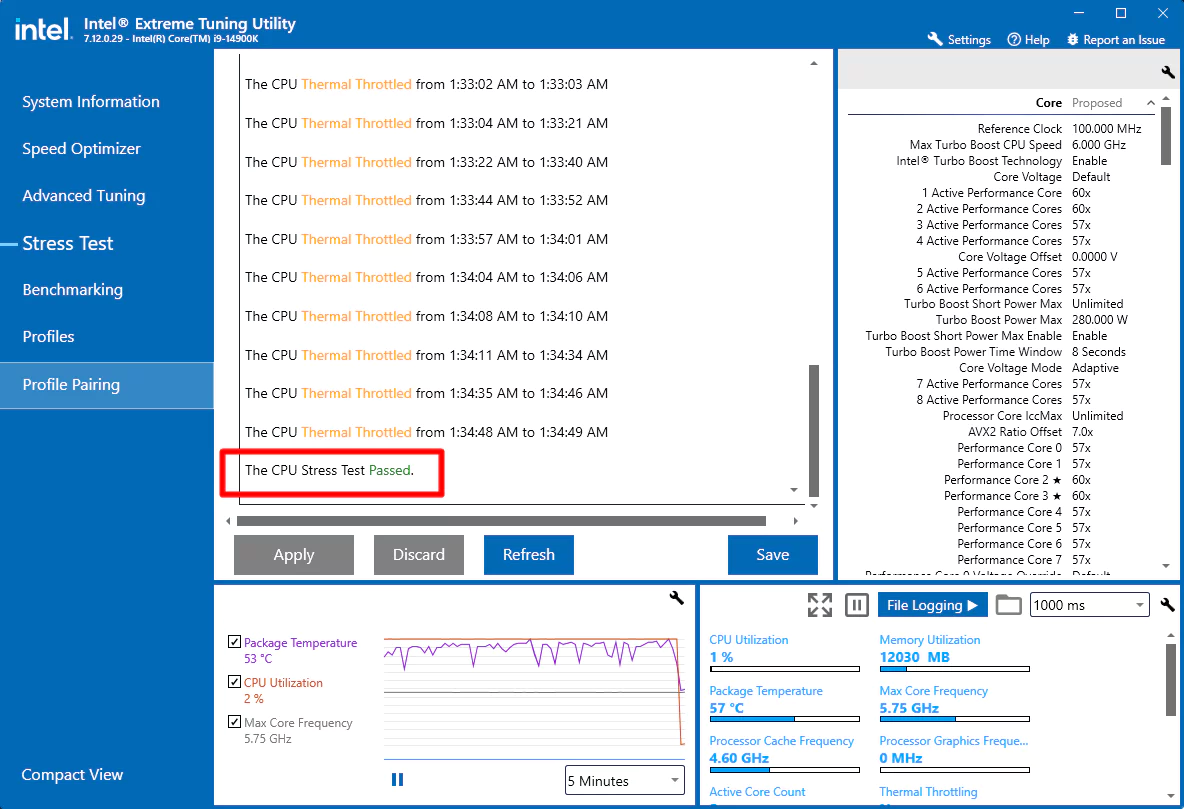Pause the graph below the temperature chart
This screenshot has width=1184, height=809.
pyautogui.click(x=397, y=780)
